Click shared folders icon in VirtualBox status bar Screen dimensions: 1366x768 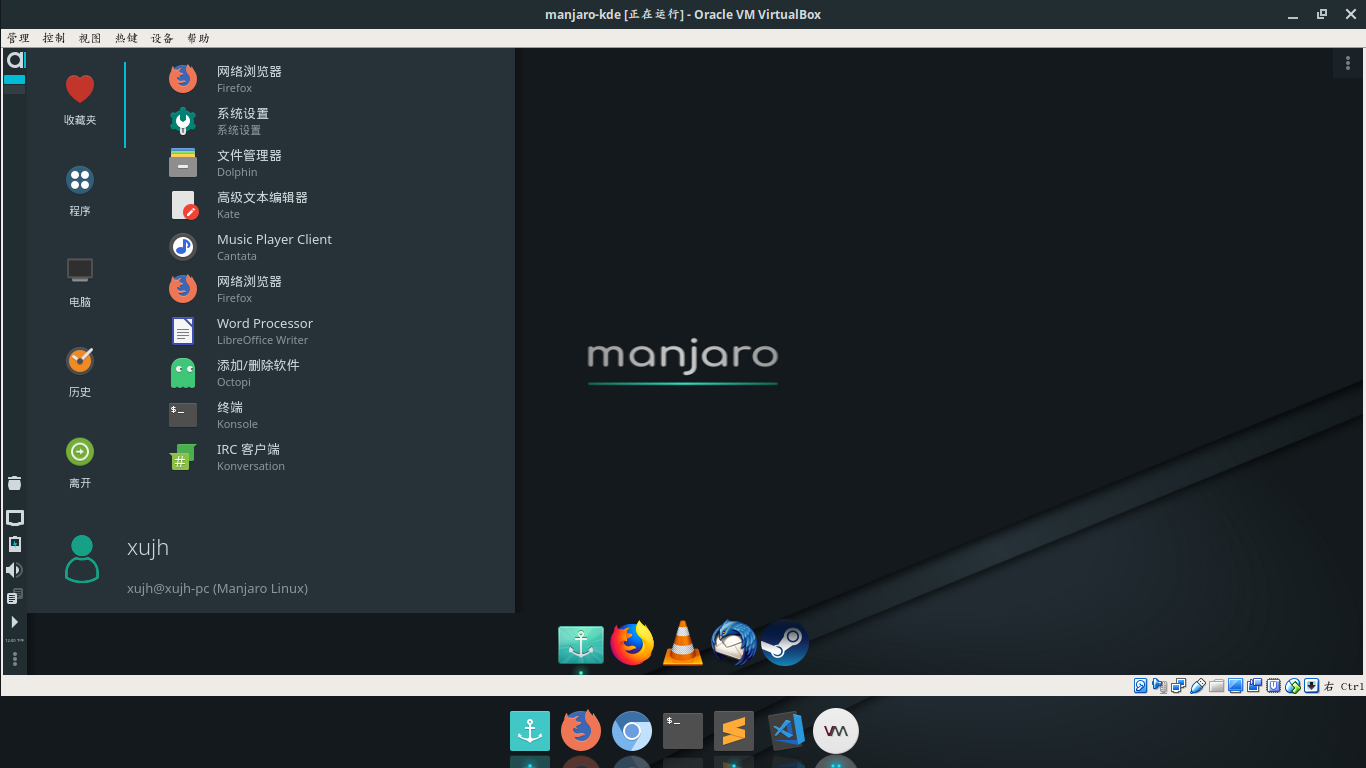tap(1217, 686)
